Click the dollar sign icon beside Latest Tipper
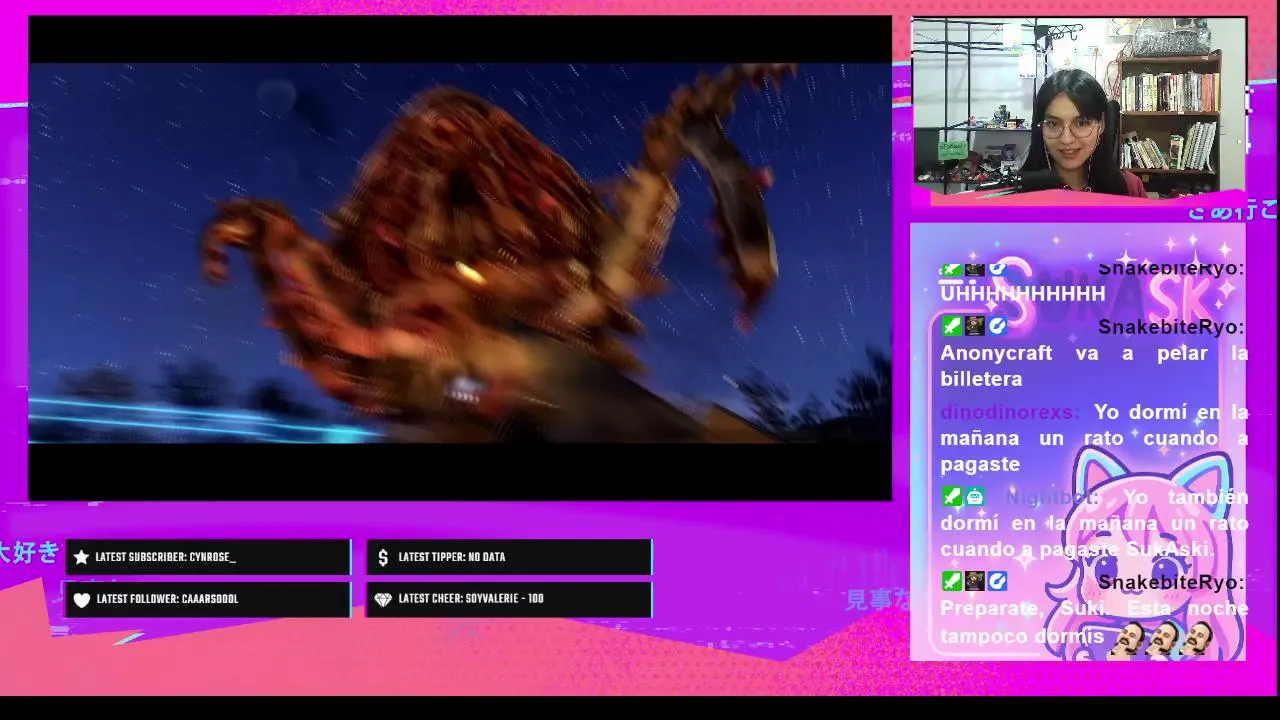This screenshot has width=1280, height=720. 383,557
